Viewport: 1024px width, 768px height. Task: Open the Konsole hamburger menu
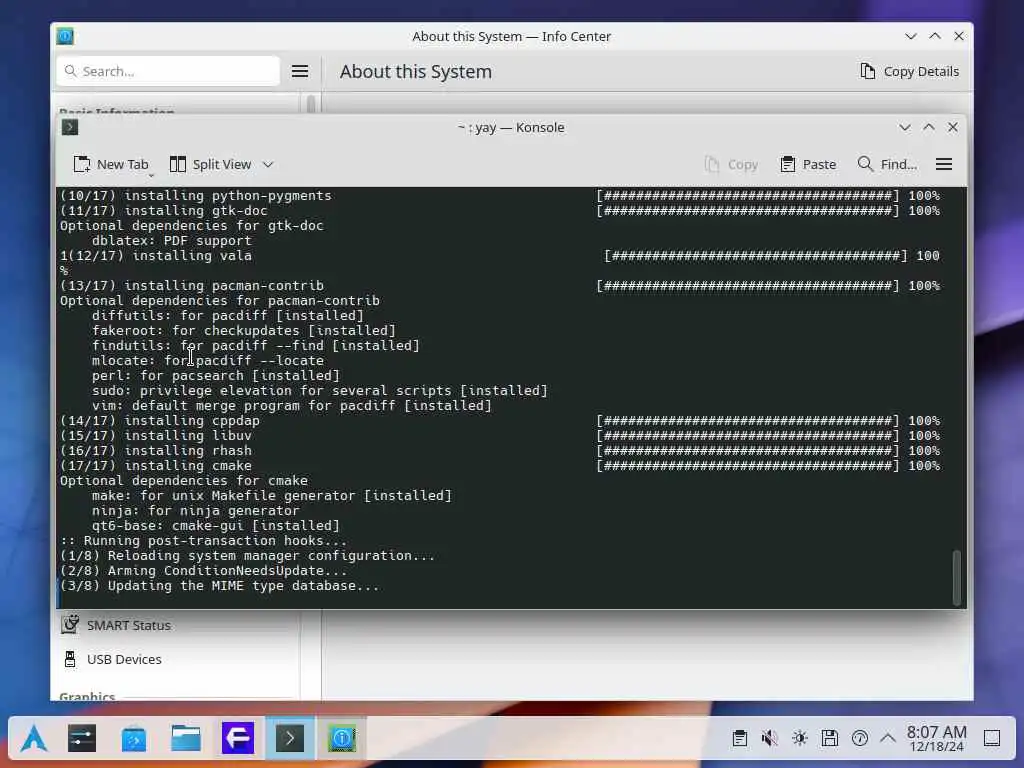pos(944,165)
